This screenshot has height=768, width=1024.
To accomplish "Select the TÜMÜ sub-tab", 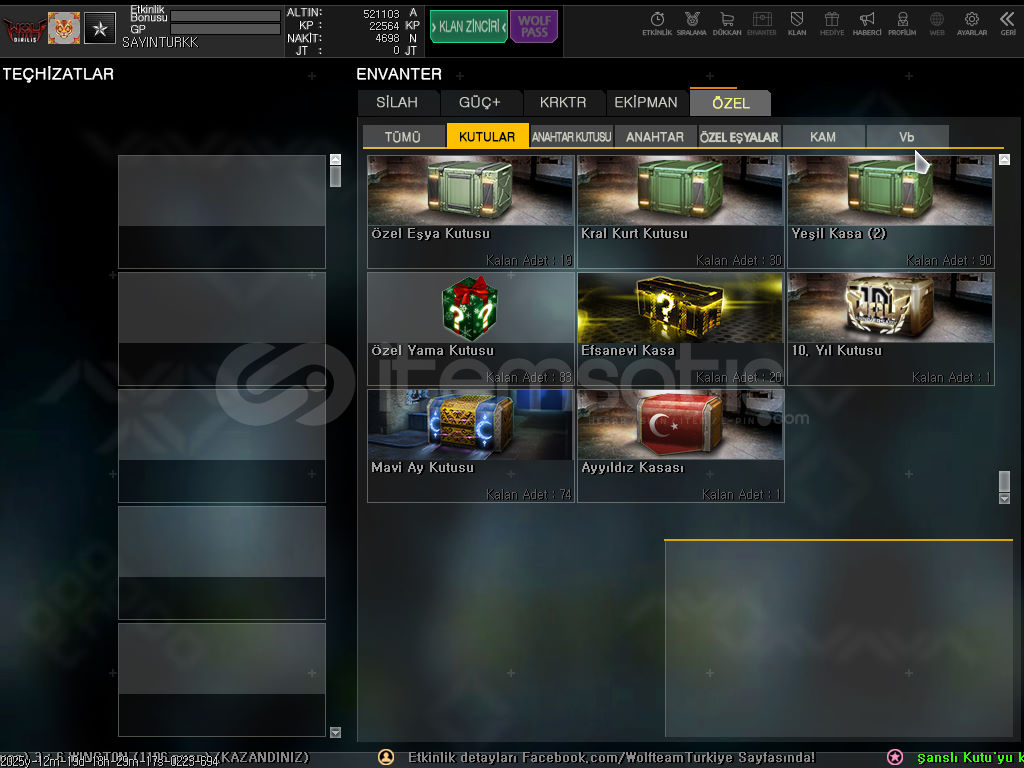I will click(x=403, y=136).
